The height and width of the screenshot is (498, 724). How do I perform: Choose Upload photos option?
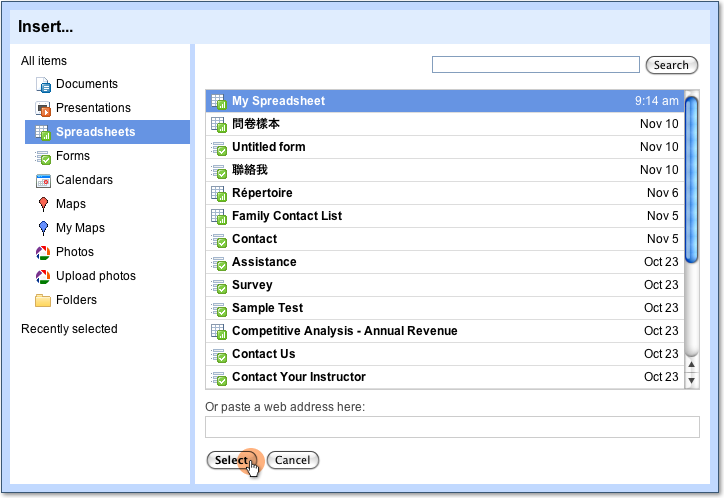click(96, 276)
